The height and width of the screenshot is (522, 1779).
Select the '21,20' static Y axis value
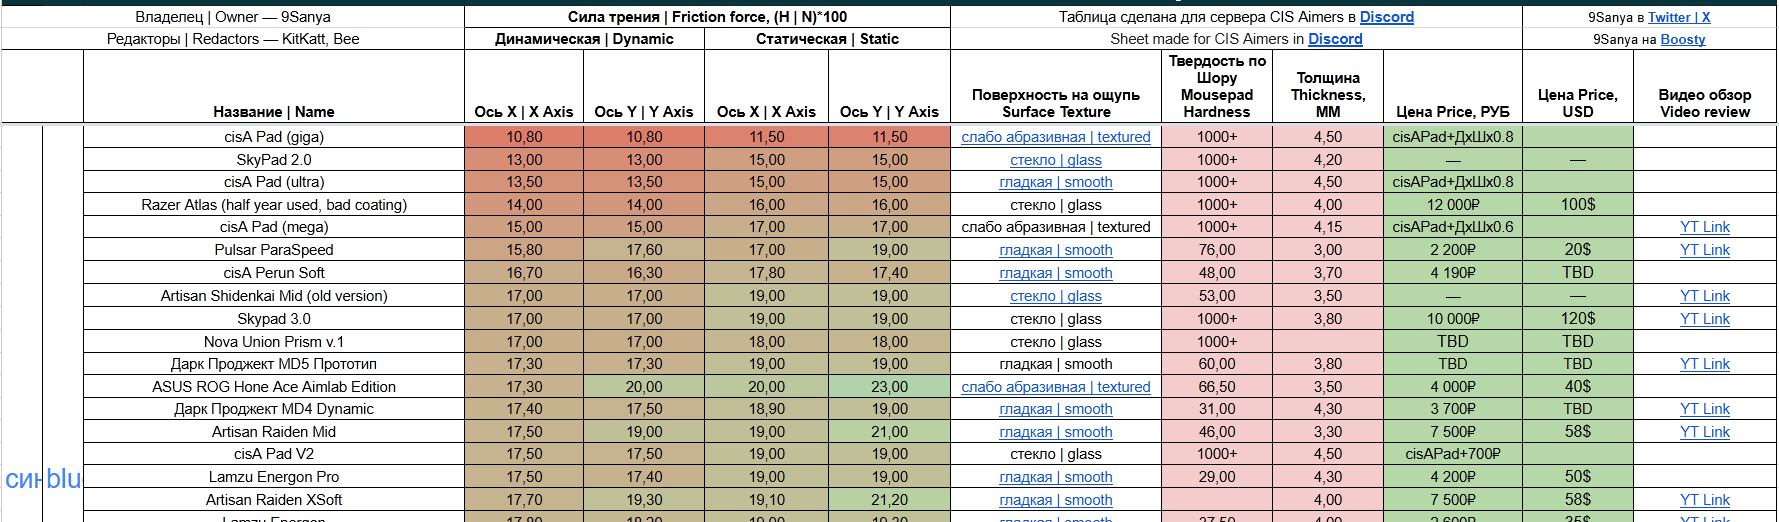pyautogui.click(x=889, y=500)
